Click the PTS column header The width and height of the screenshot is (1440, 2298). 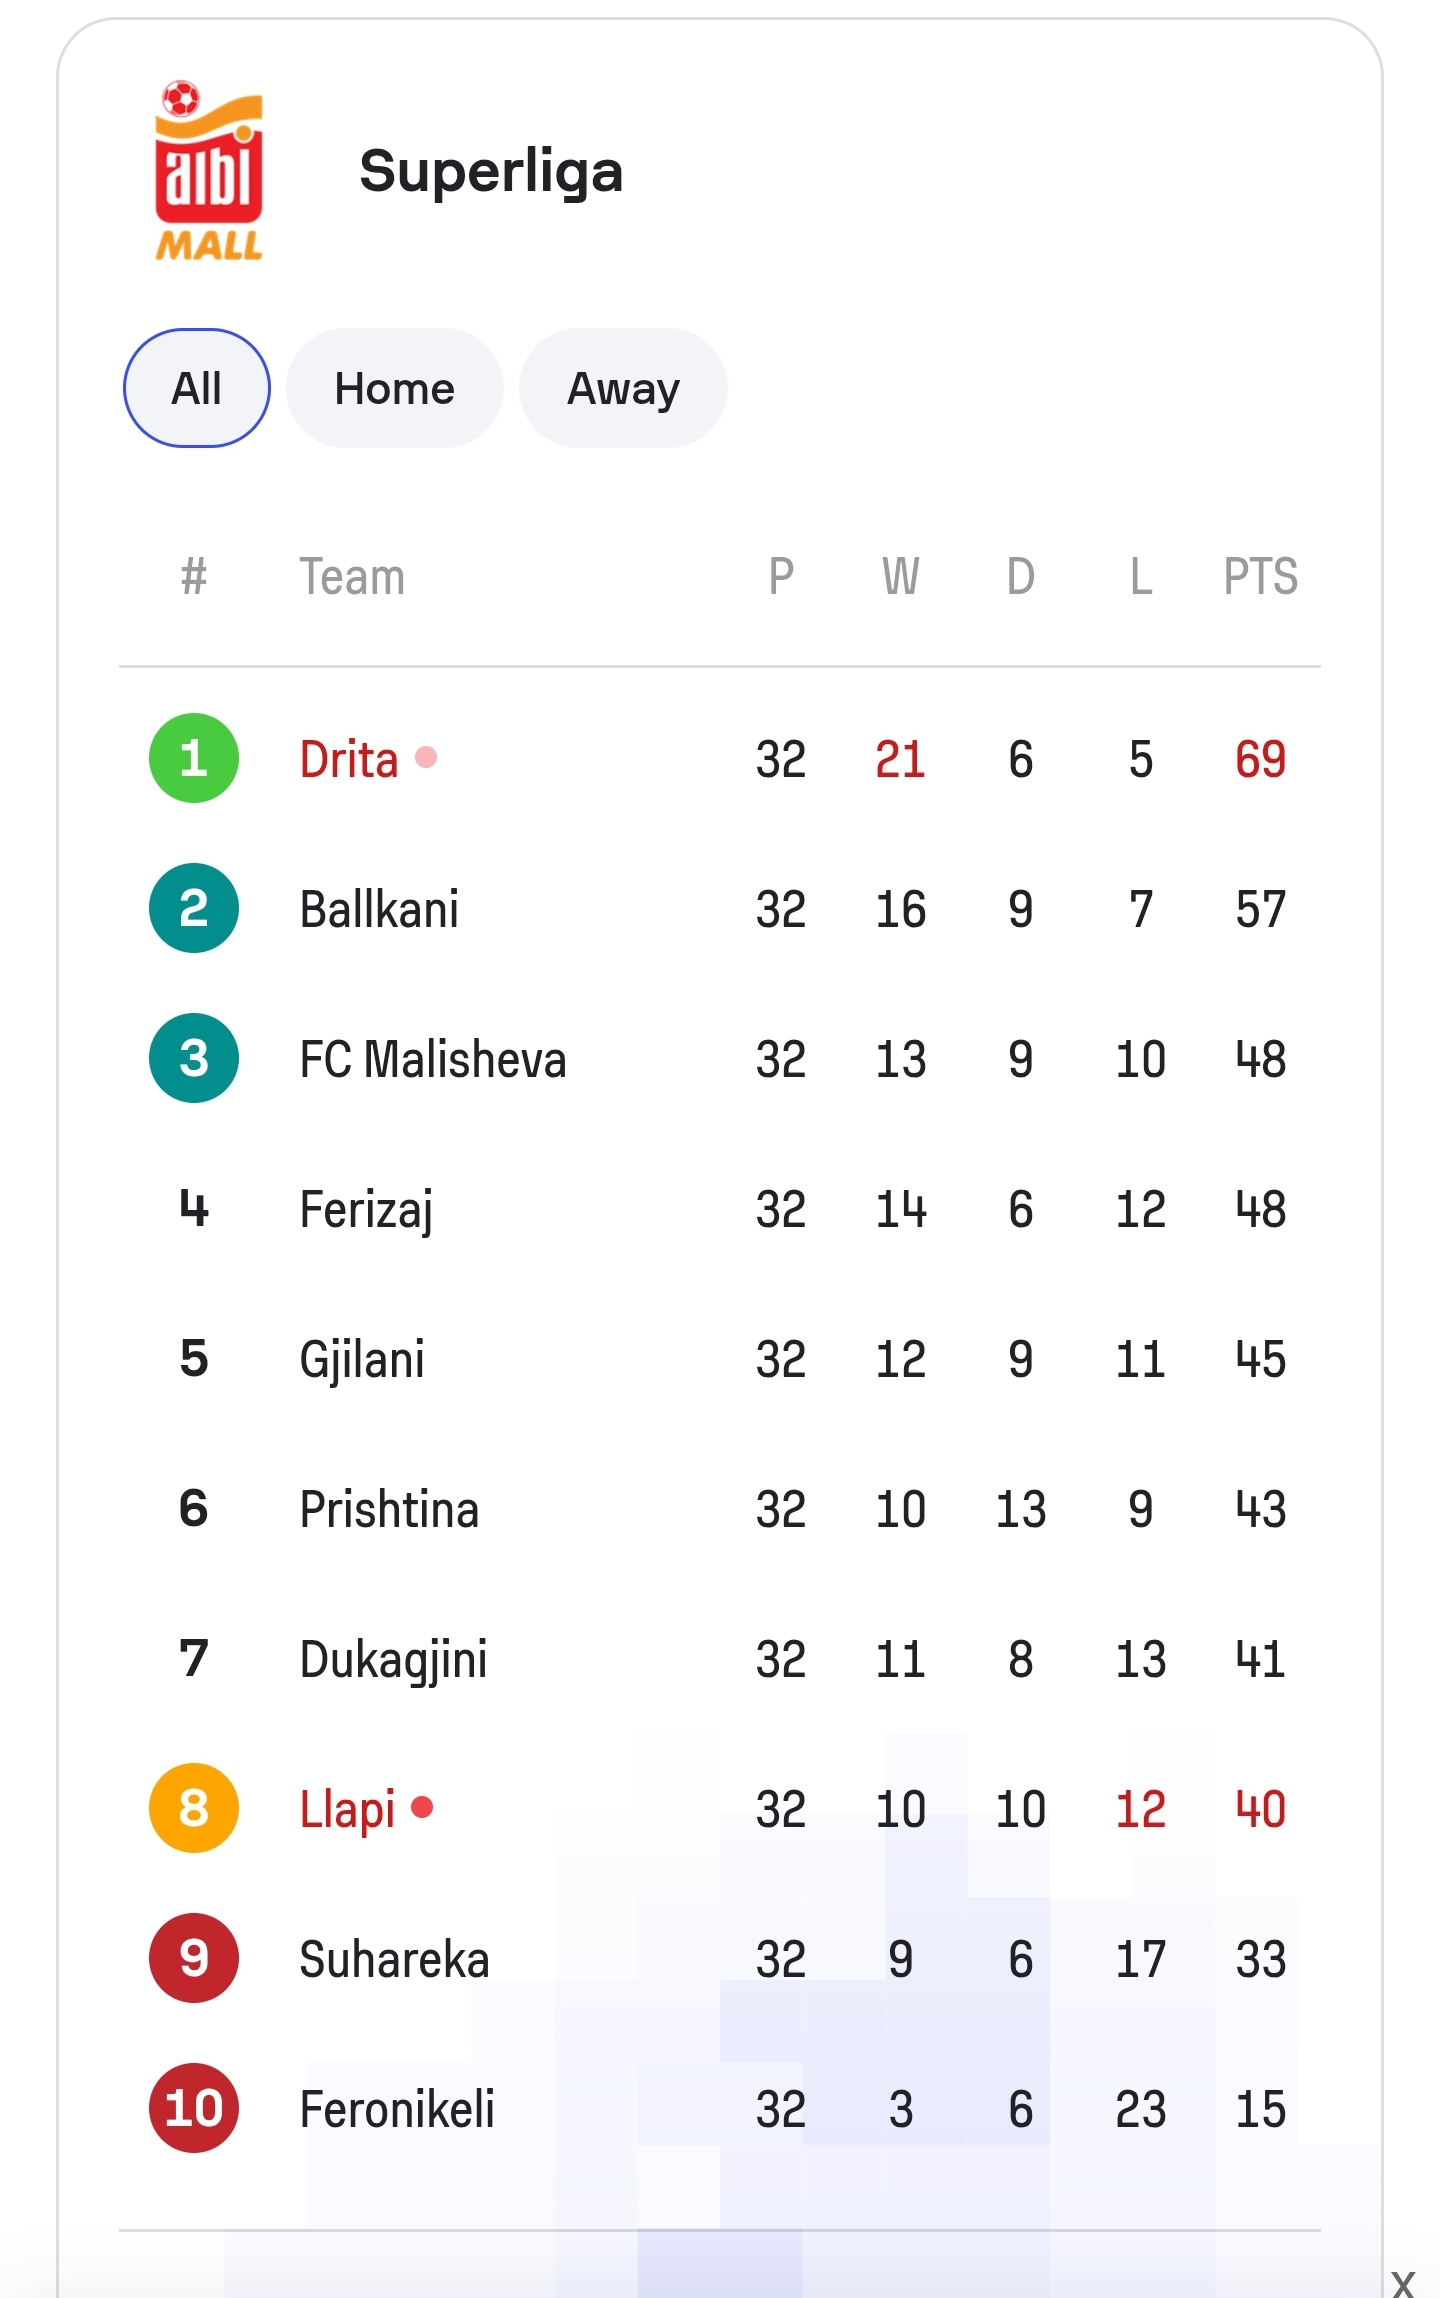click(1260, 577)
